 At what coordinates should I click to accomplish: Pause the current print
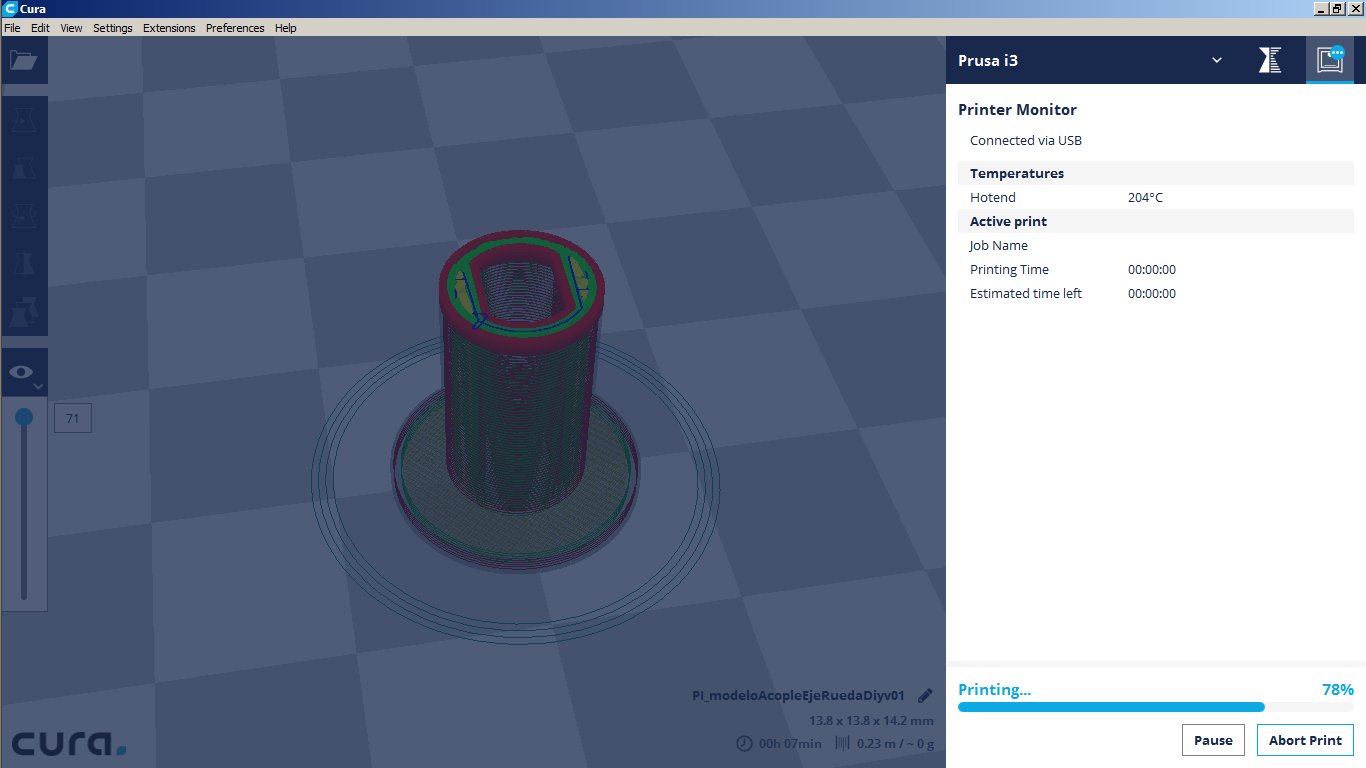pos(1213,740)
